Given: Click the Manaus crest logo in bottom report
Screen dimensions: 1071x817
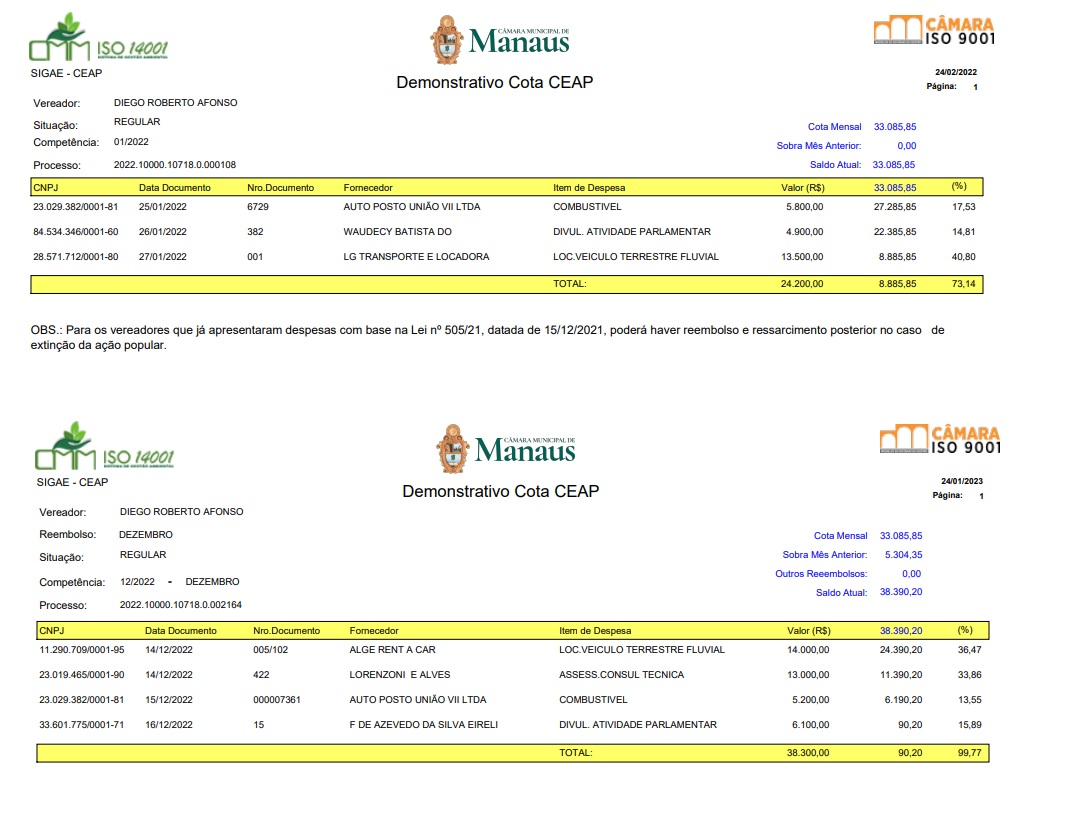Looking at the screenshot, I should pos(506,449).
